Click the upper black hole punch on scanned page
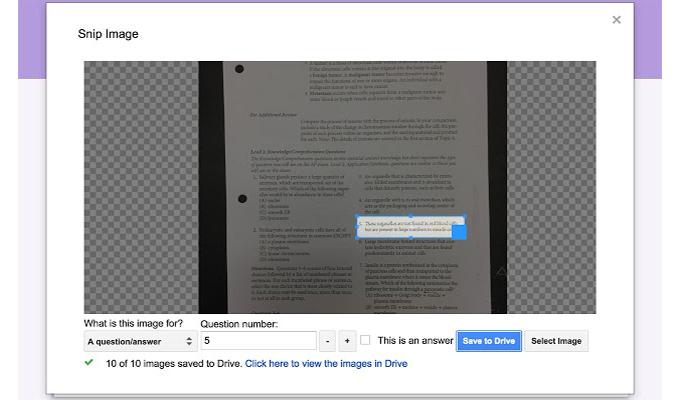The height and width of the screenshot is (400, 680). pos(239,69)
